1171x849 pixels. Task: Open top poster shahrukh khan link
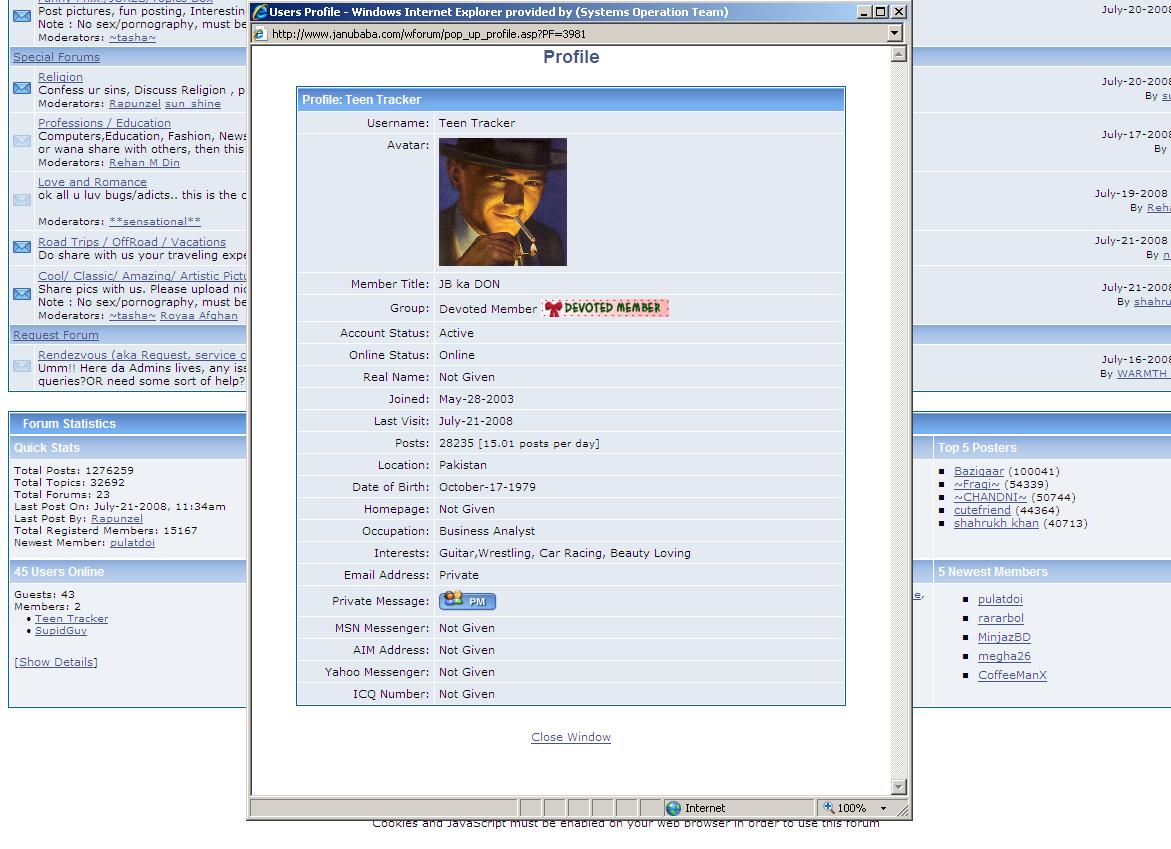pos(996,523)
